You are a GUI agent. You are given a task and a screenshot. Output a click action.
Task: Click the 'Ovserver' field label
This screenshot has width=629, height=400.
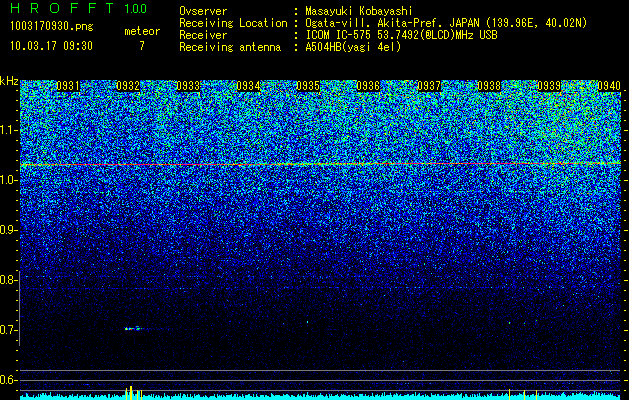tap(203, 11)
